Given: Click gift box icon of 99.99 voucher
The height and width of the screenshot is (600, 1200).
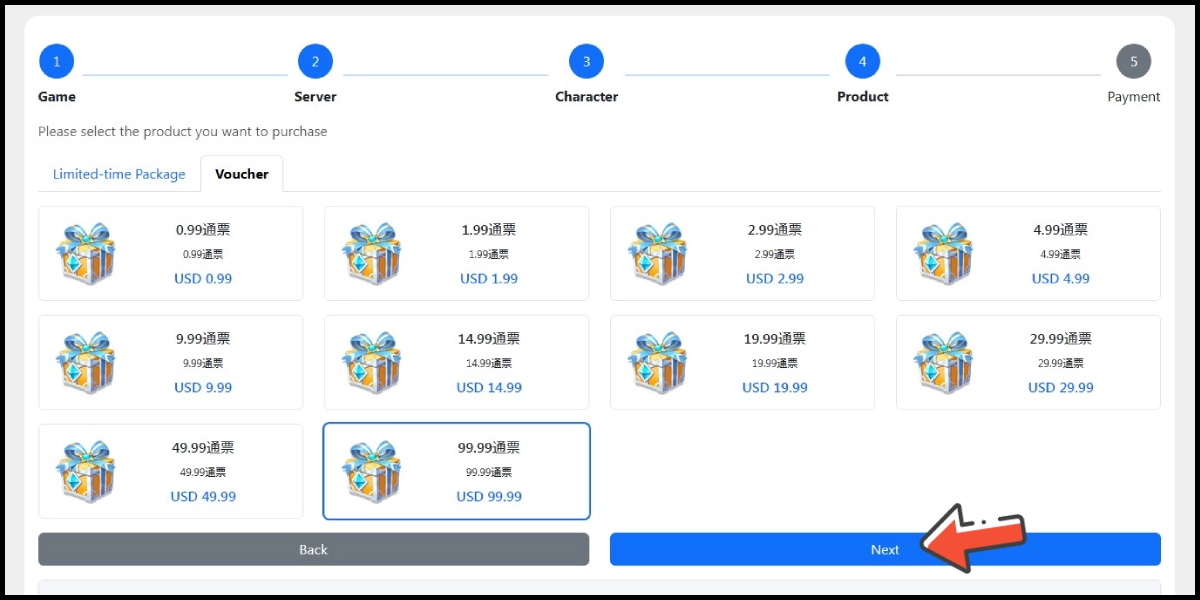Looking at the screenshot, I should point(372,472).
